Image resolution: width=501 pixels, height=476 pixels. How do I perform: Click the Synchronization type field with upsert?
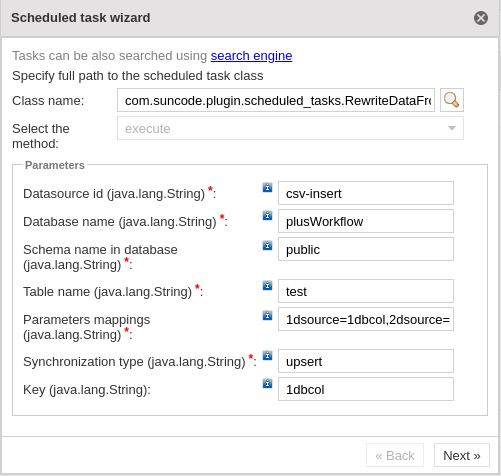366,361
